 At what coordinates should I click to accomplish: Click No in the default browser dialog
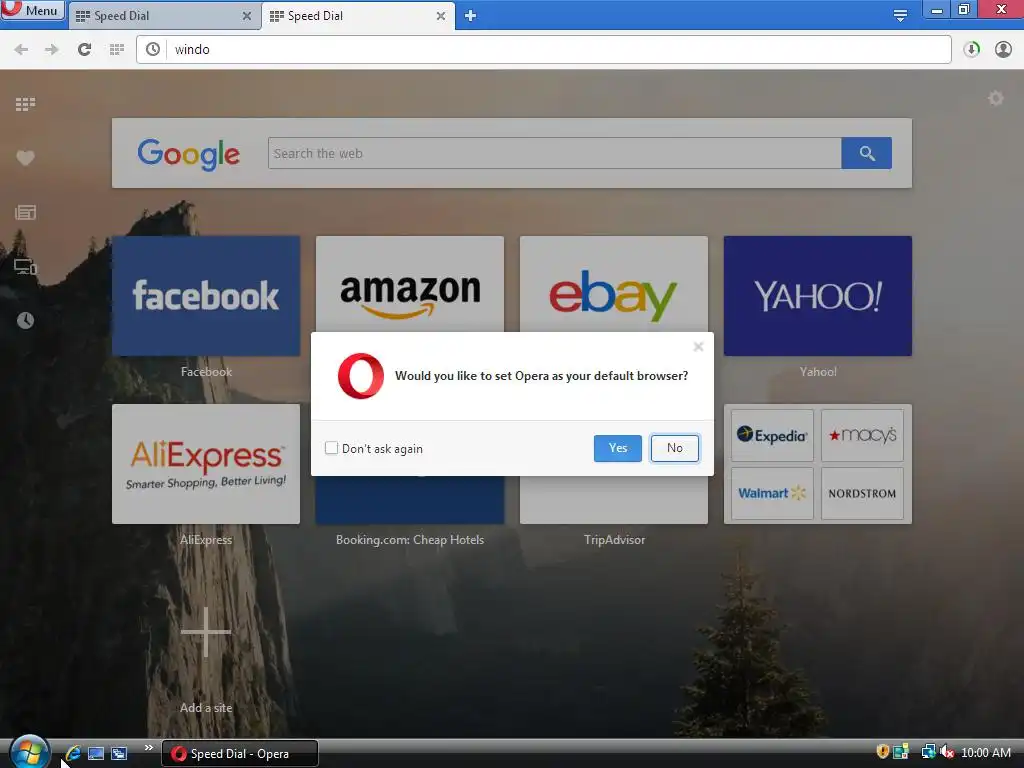pos(675,448)
